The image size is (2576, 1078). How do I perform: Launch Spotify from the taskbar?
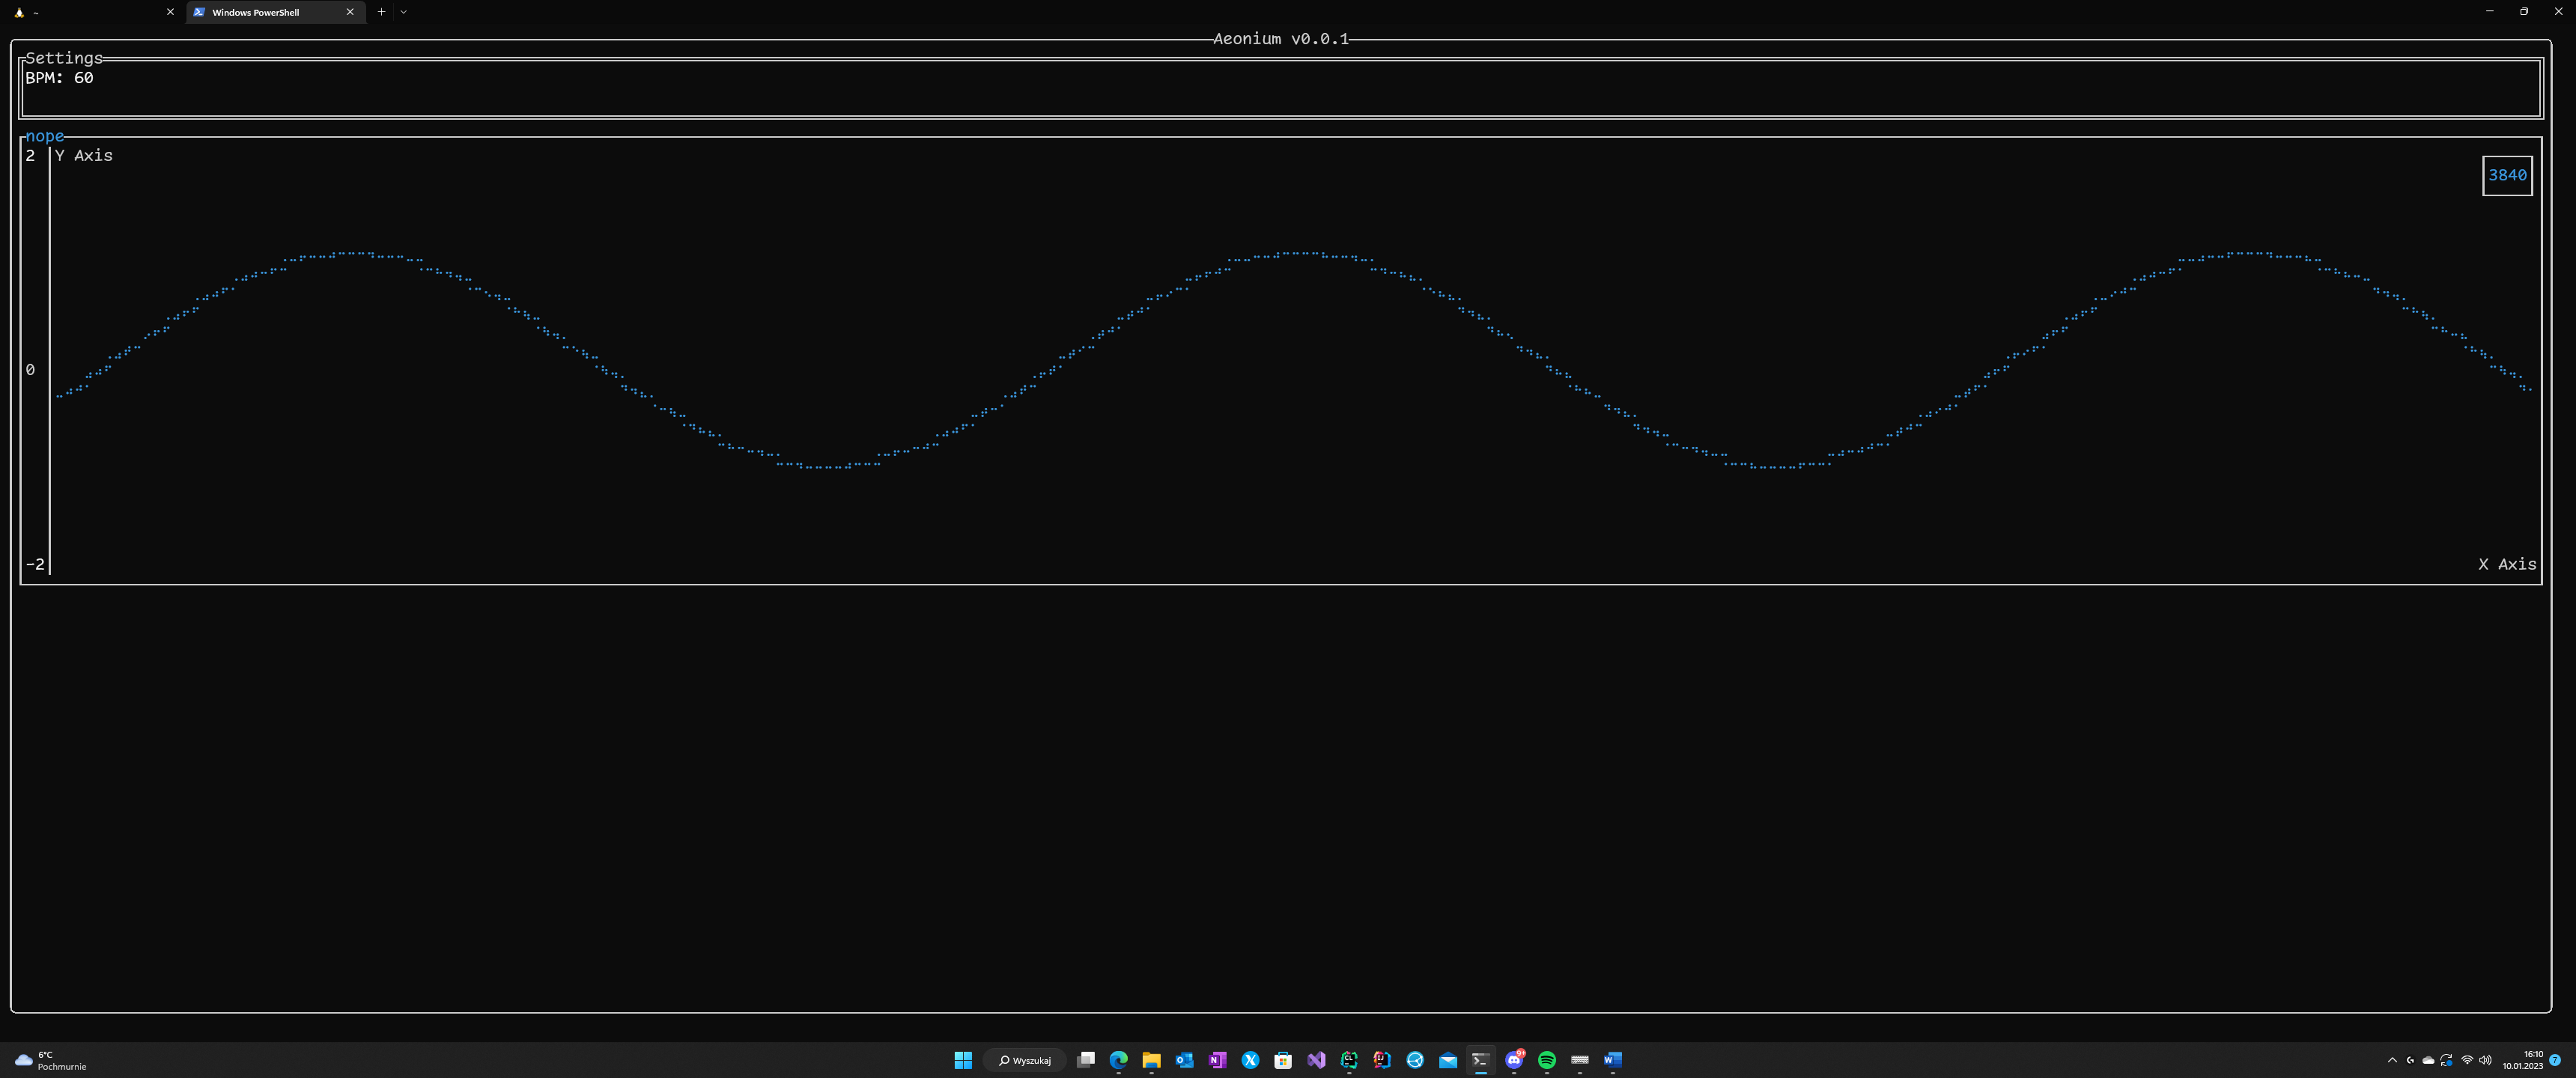[x=1548, y=1060]
